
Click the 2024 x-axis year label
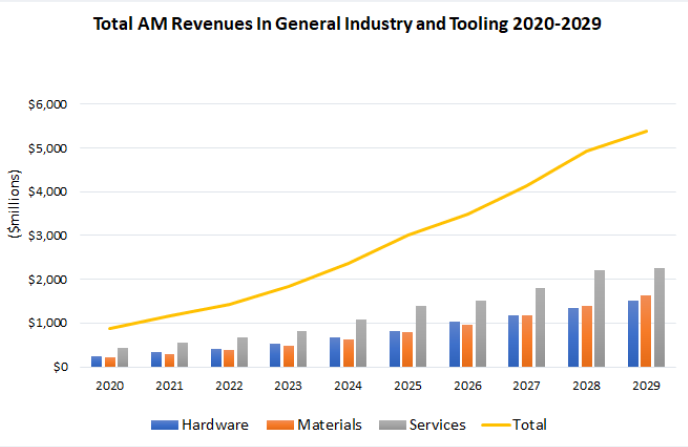(x=350, y=384)
